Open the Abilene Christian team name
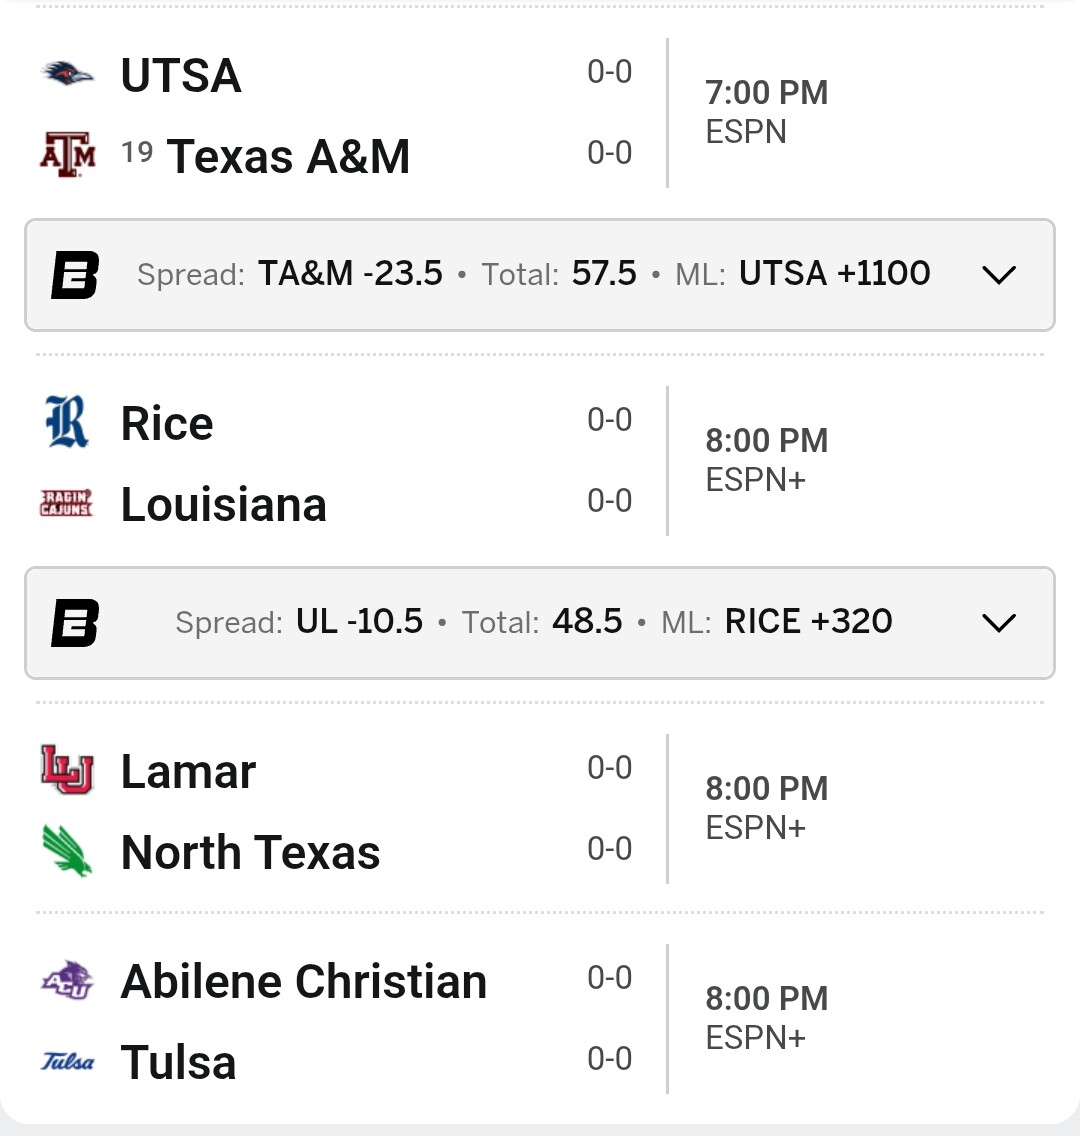The height and width of the screenshot is (1136, 1080). point(303,981)
